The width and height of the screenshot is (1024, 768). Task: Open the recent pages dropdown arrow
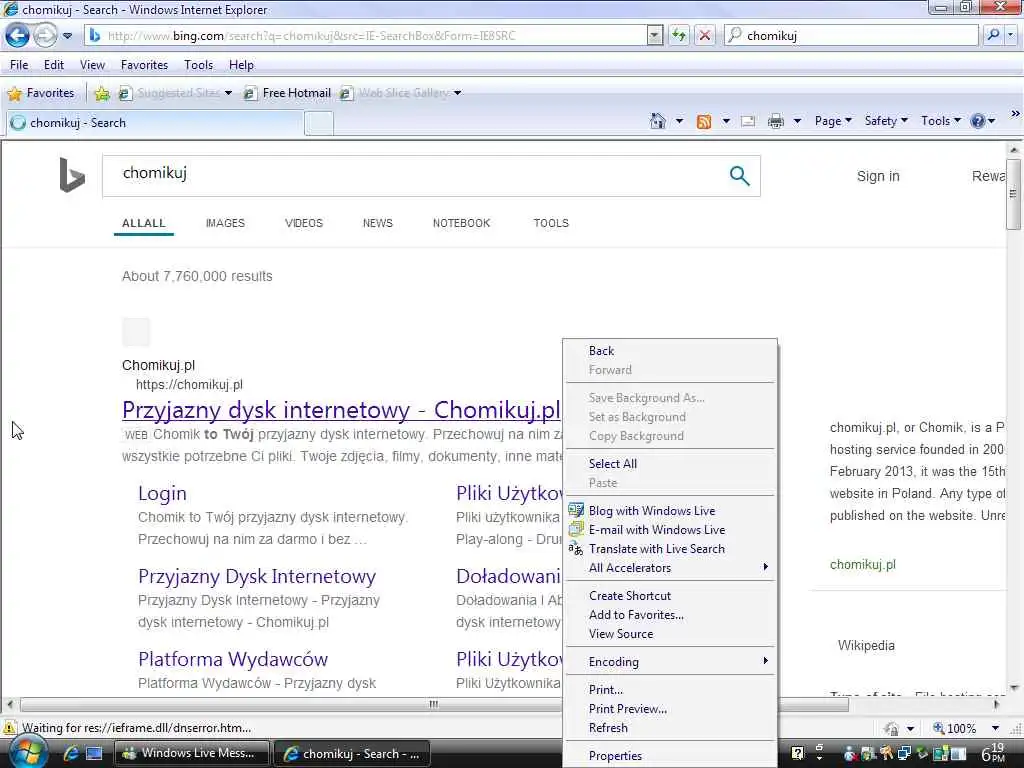pos(67,36)
